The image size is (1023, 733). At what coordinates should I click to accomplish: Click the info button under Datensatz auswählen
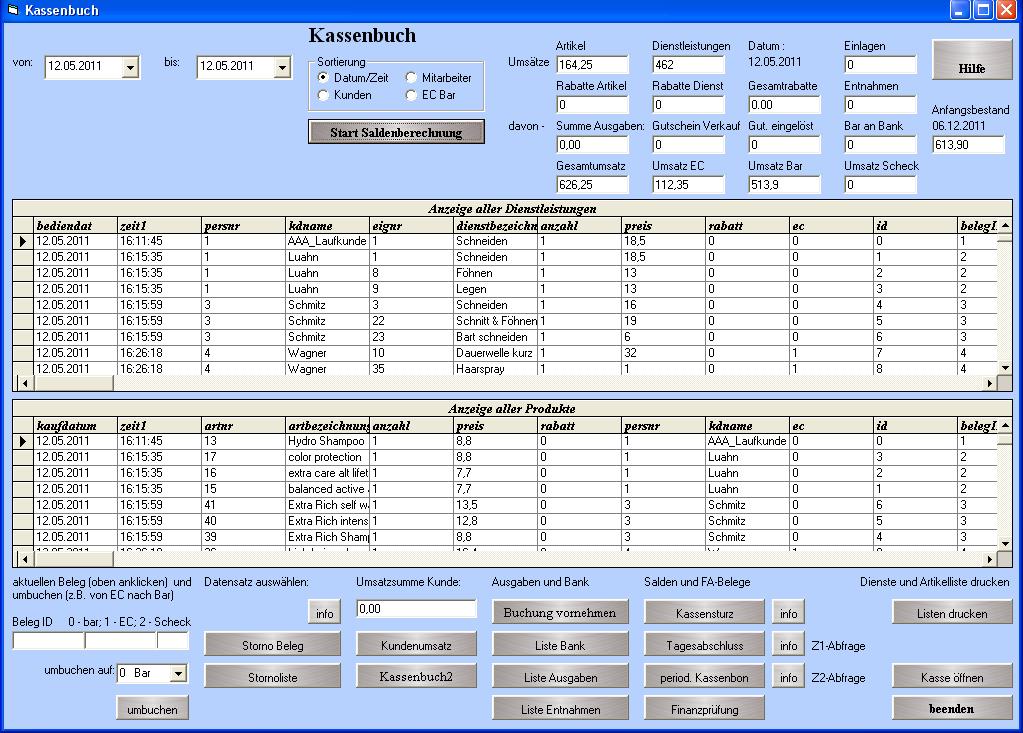[x=324, y=613]
